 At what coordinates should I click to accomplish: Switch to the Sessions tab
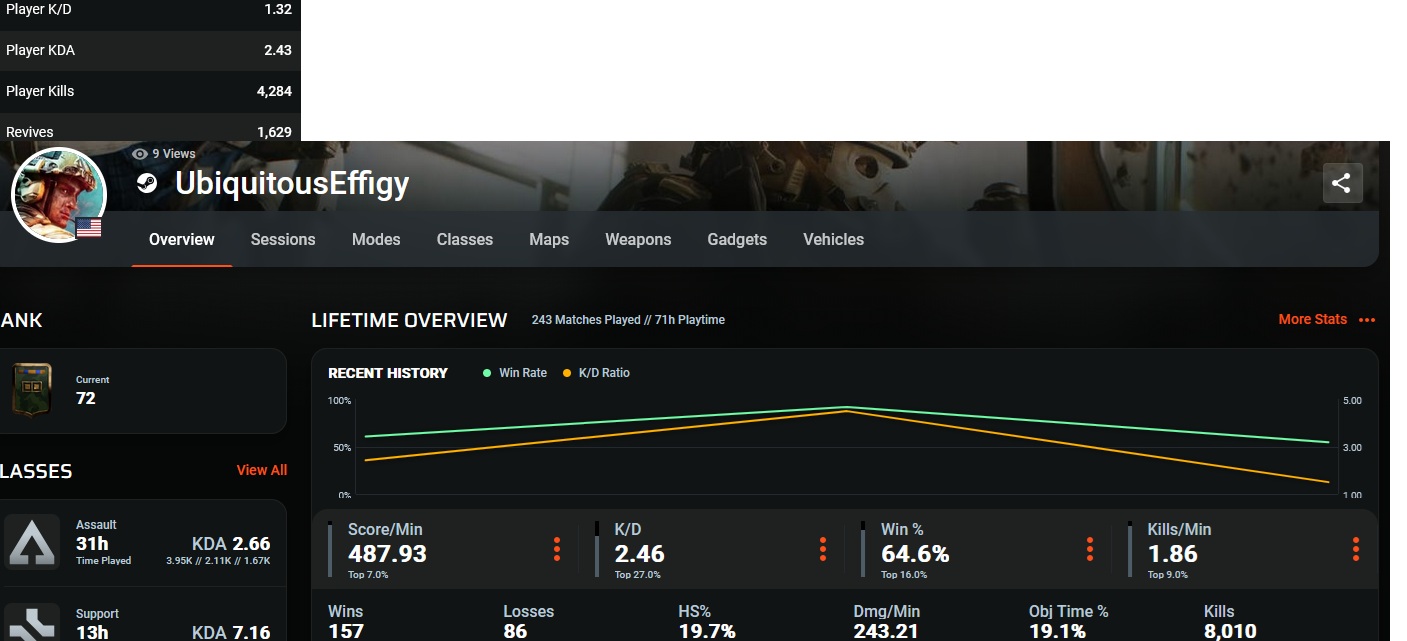(283, 239)
